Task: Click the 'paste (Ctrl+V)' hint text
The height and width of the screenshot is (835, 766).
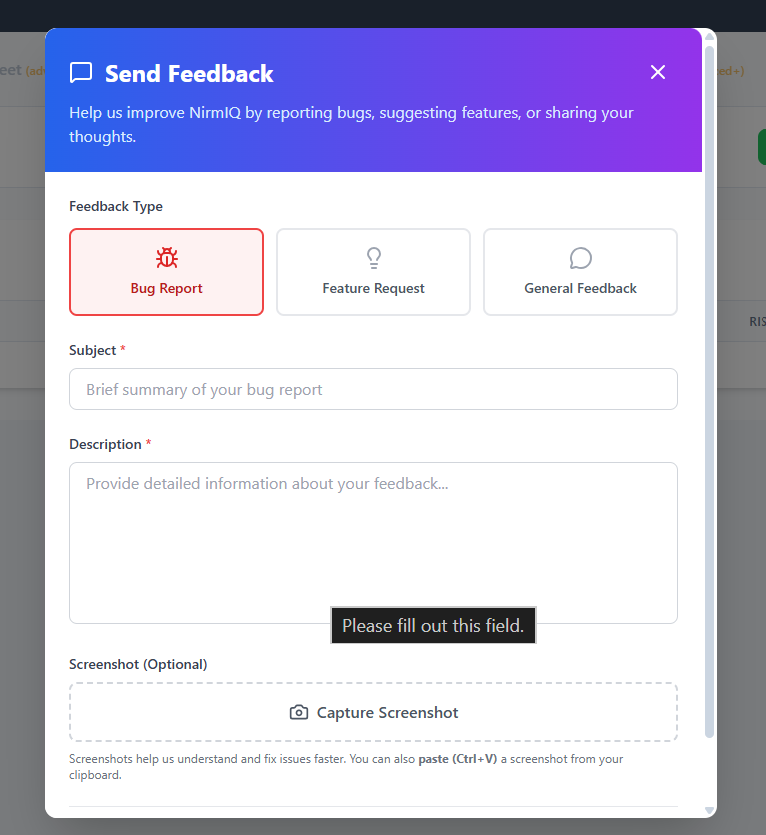Action: [x=458, y=759]
